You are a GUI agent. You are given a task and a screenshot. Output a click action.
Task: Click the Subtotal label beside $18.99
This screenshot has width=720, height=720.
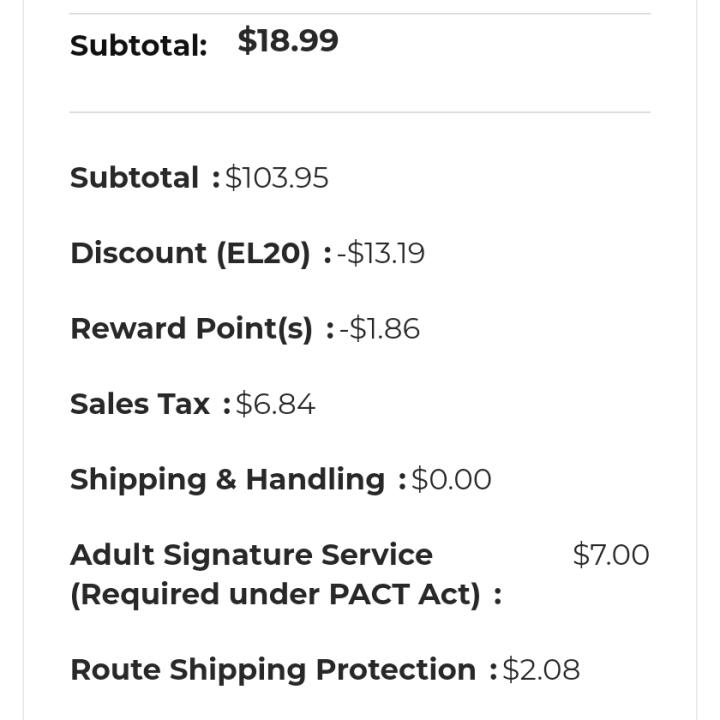pyautogui.click(x=138, y=46)
